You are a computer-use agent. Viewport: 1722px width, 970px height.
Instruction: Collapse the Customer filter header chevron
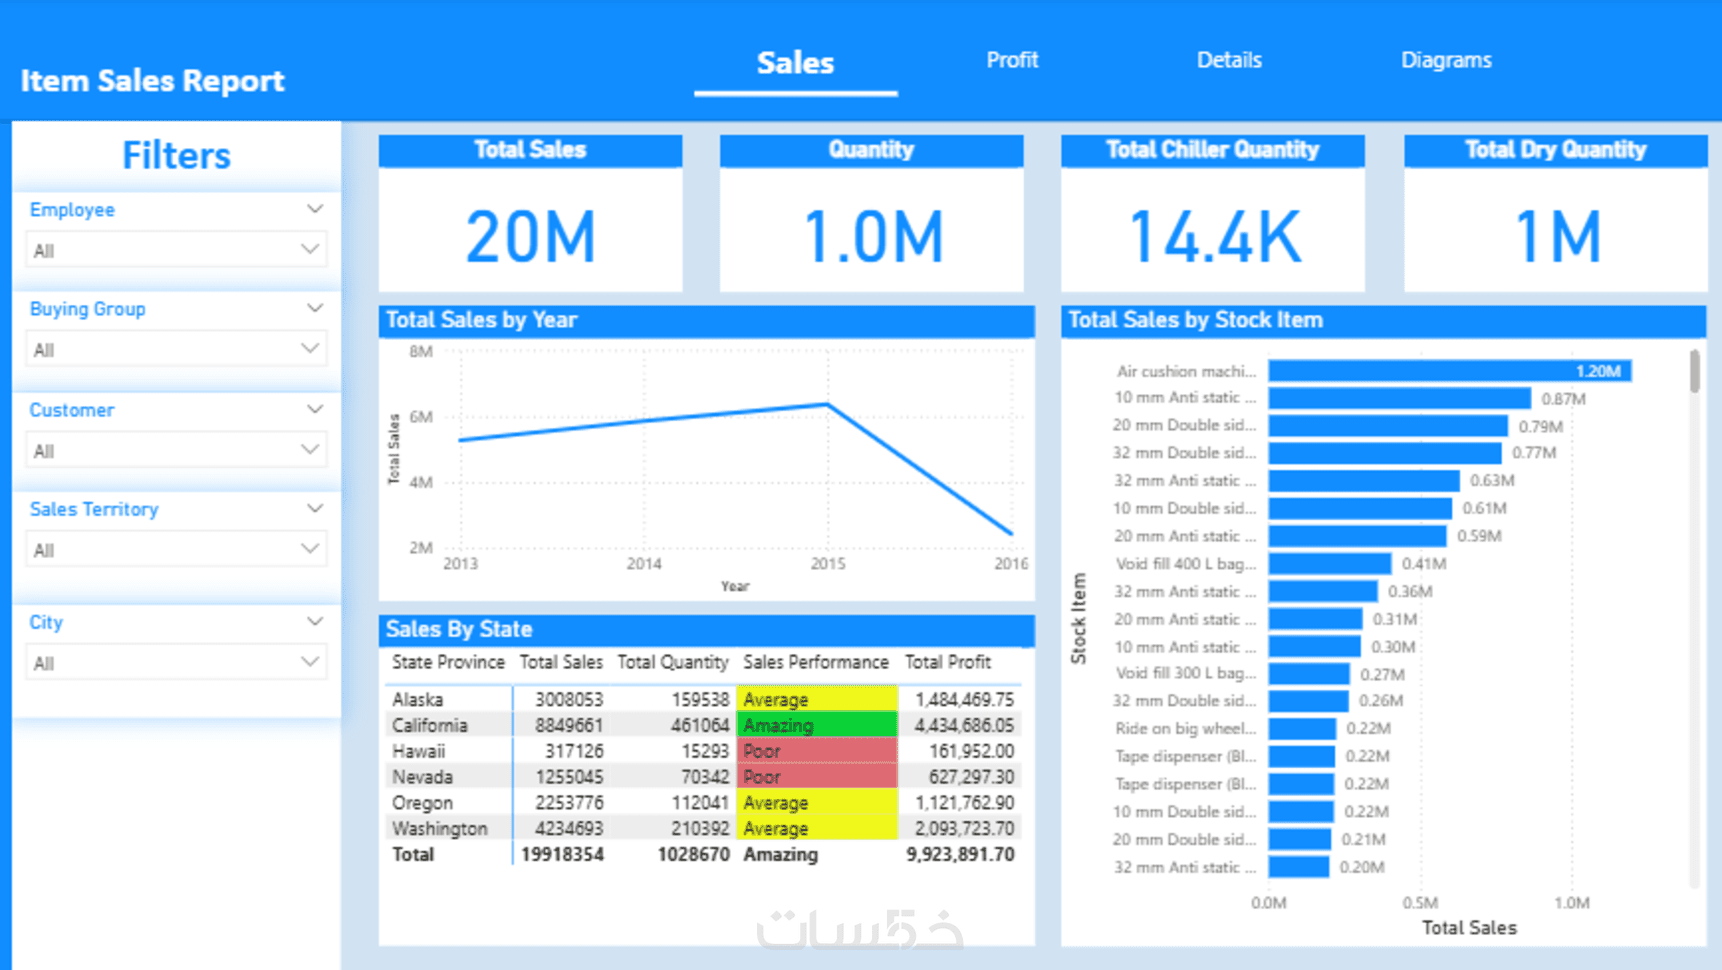tap(315, 409)
